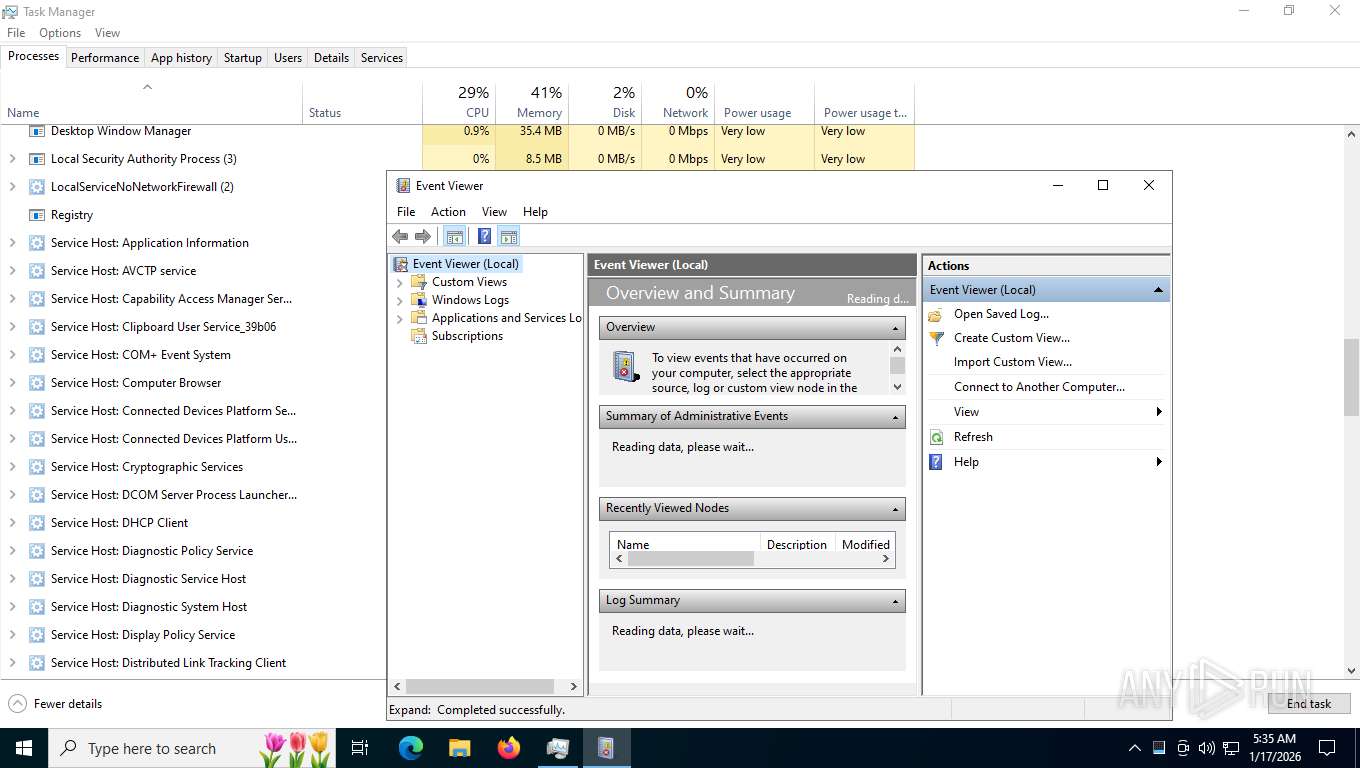Screen dimensions: 1360x768
Task: Collapse the Recently Viewed Nodes section
Action: click(x=895, y=509)
